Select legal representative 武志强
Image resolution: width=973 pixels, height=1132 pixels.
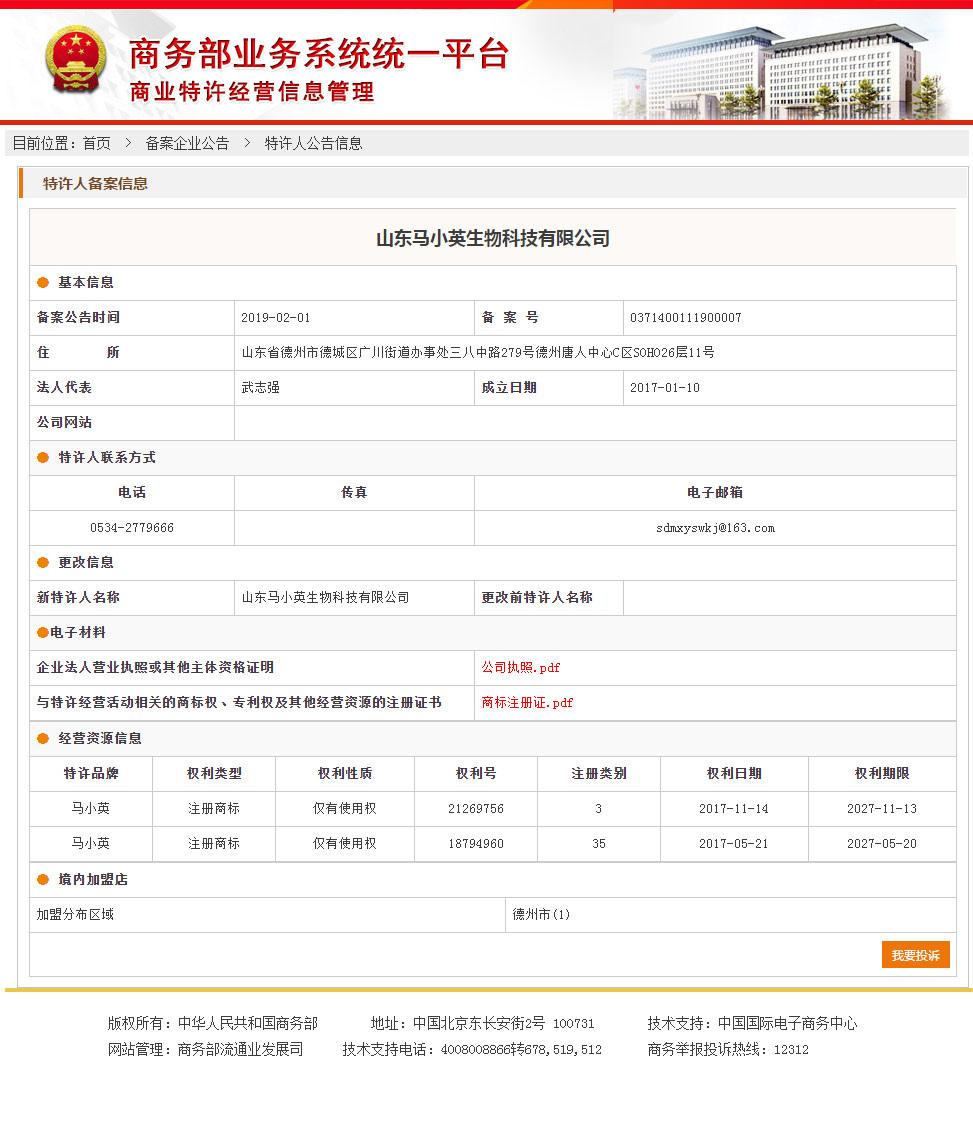pos(261,388)
